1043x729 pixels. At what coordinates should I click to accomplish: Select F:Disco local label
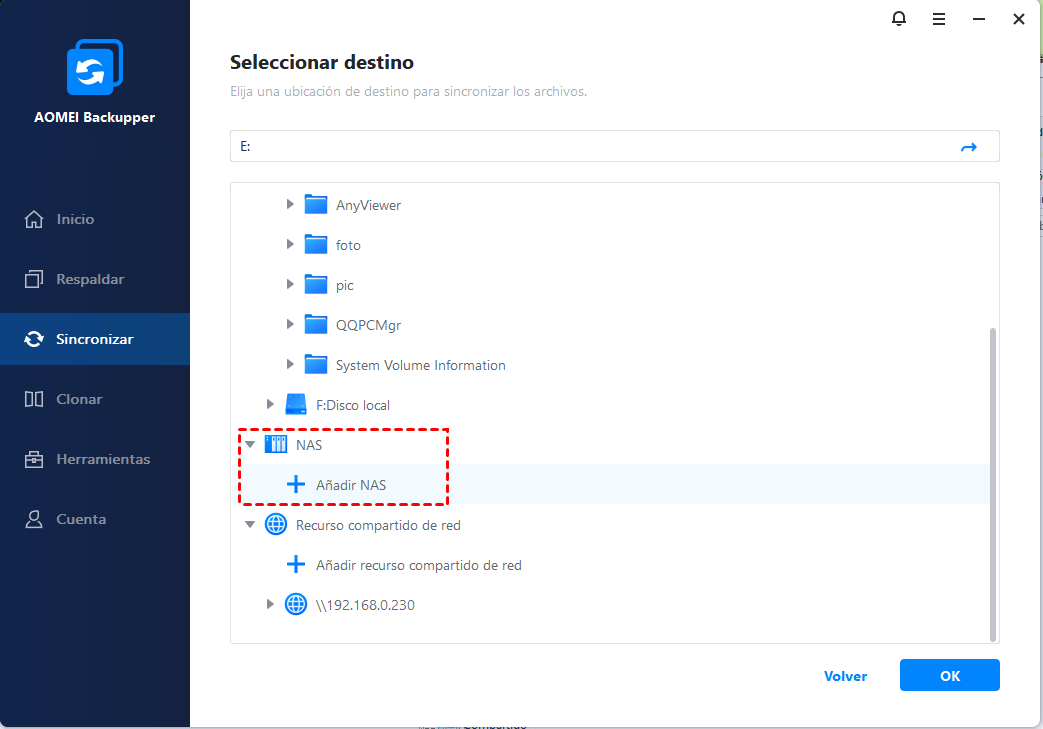click(x=353, y=405)
